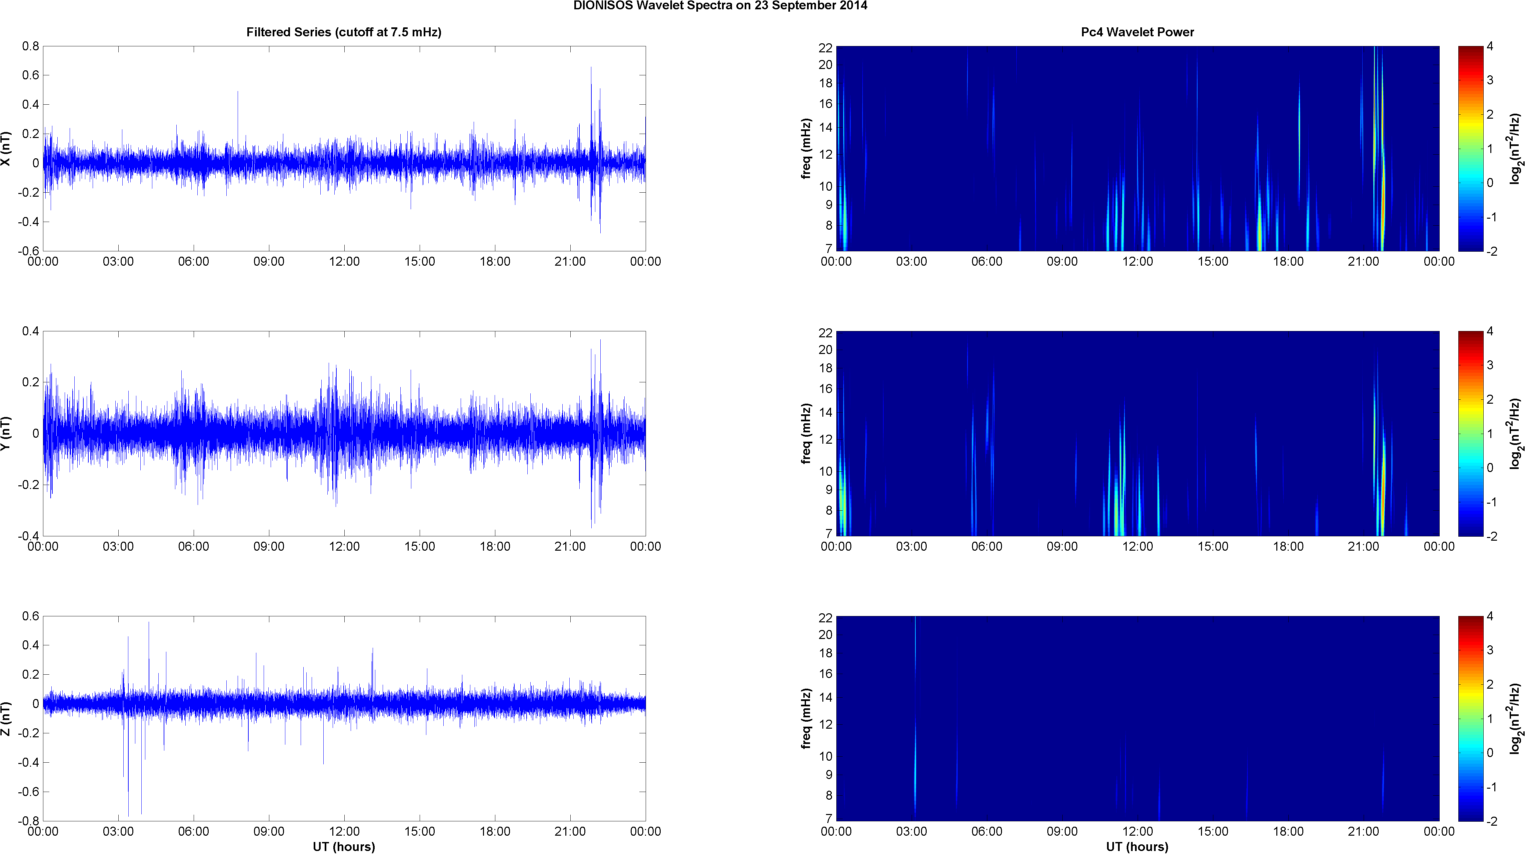Click the log2(nT²/Hz) label of middle colorbar
Screen dimensions: 1525x854
point(1516,434)
